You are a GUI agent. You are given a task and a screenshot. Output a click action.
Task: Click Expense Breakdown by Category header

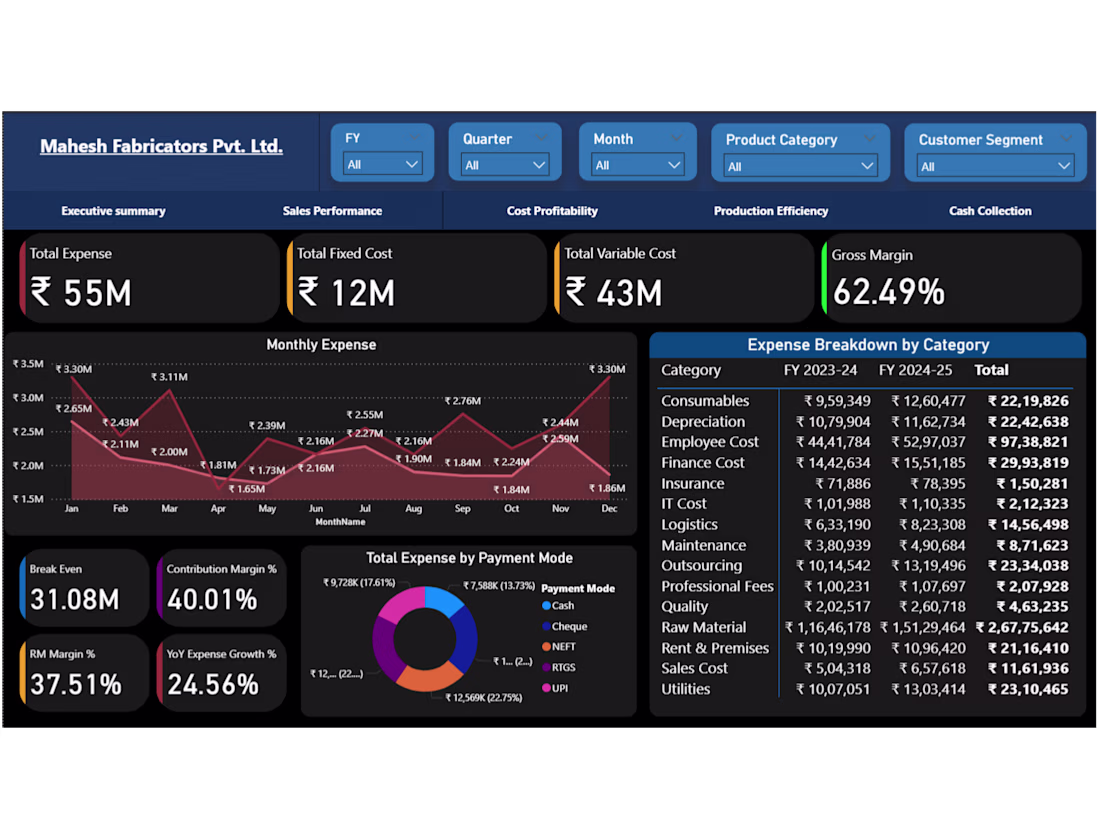pyautogui.click(x=868, y=344)
